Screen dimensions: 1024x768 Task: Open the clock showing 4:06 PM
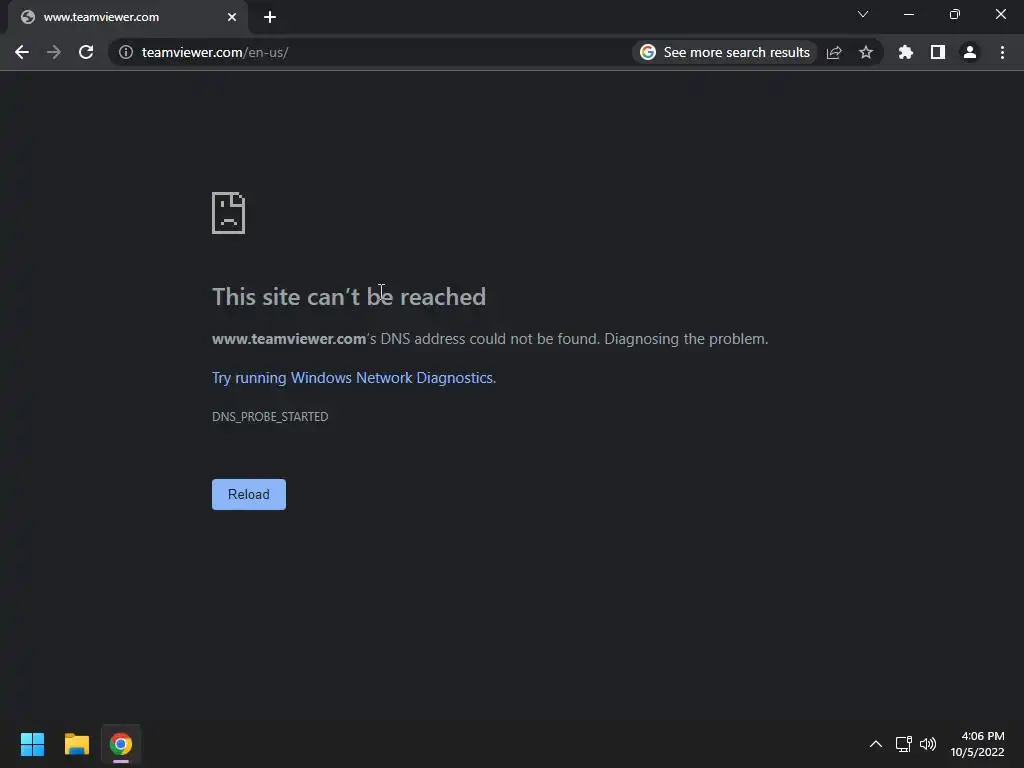(x=977, y=744)
